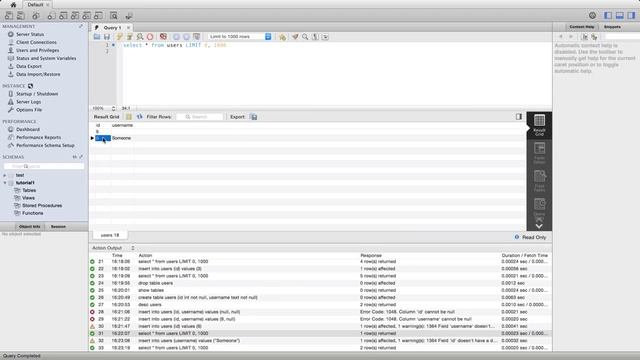Image resolution: width=640 pixels, height=360 pixels.
Task: Toggle auto-commit mode
Action: tap(197, 37)
